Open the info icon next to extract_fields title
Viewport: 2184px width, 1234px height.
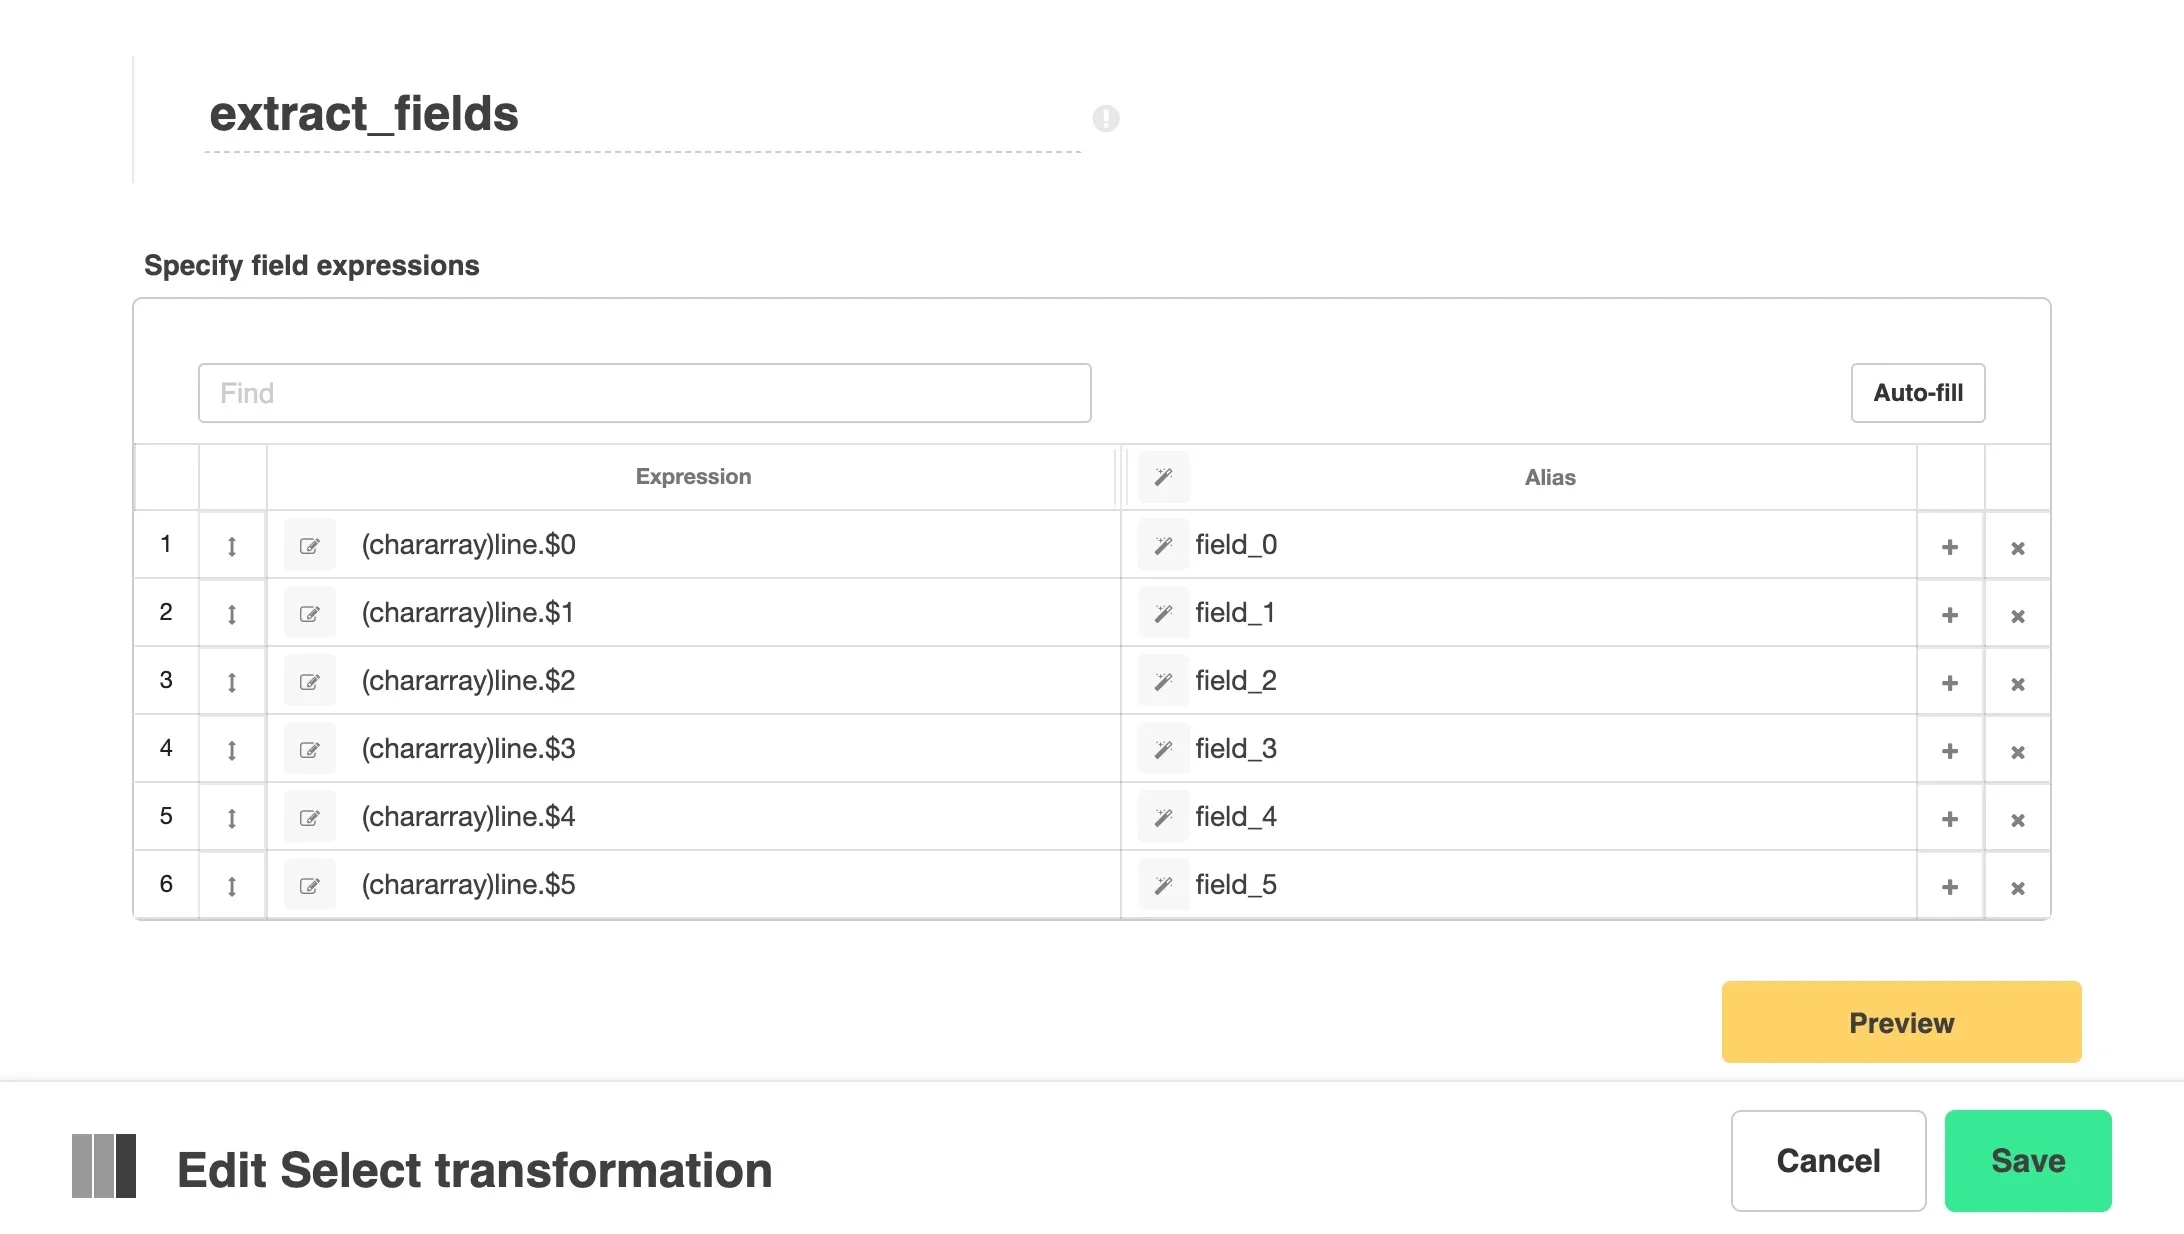(x=1105, y=118)
